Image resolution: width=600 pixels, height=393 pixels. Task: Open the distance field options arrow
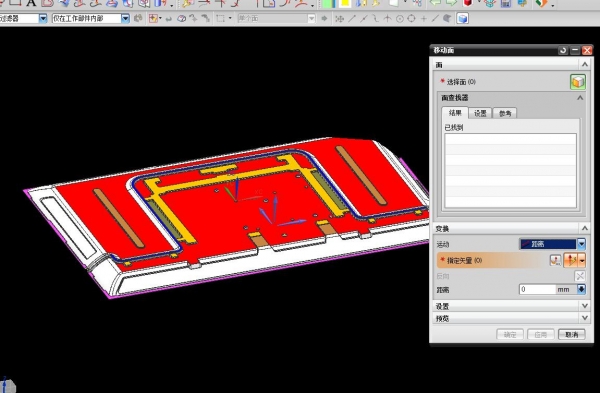(x=581, y=289)
